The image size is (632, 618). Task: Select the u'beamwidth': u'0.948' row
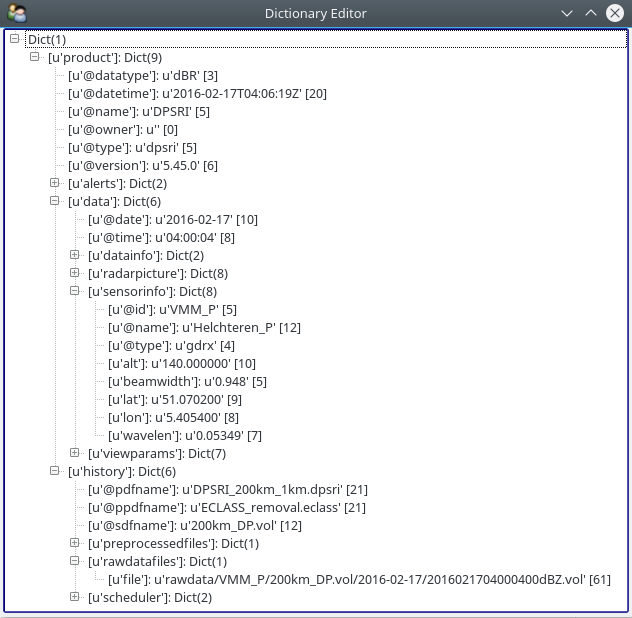click(187, 382)
